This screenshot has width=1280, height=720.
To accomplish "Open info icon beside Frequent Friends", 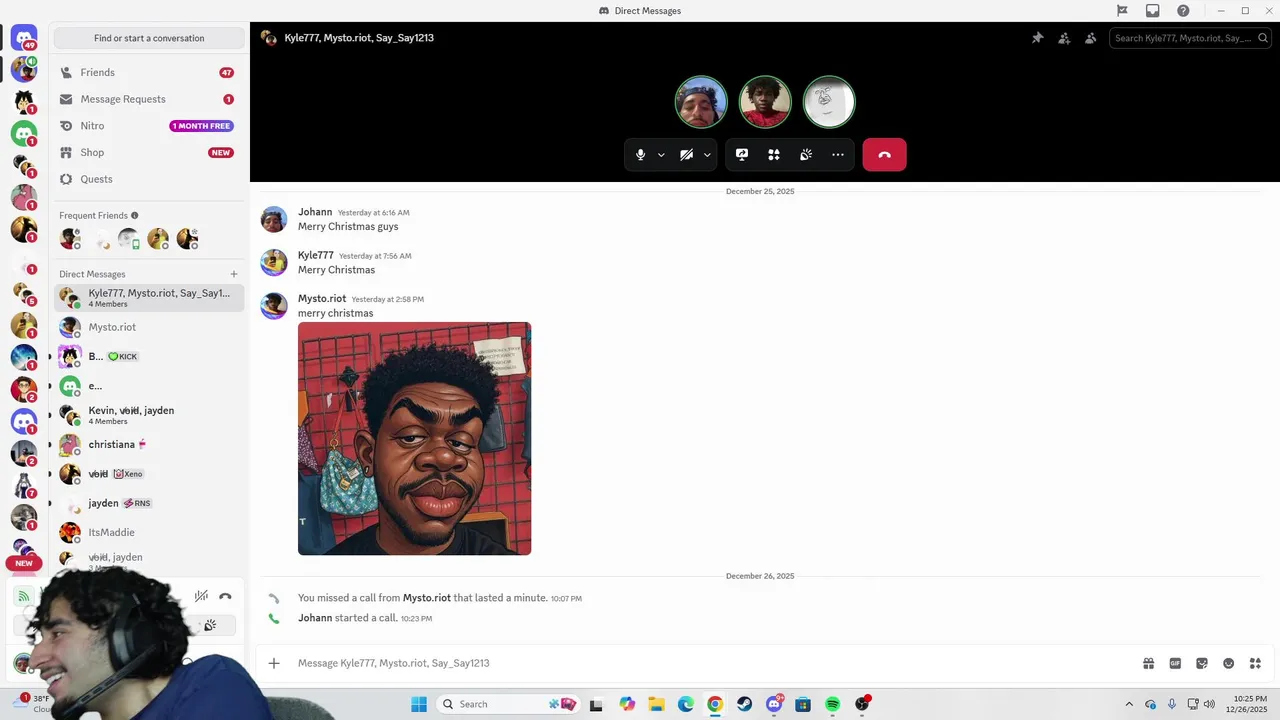I will (x=135, y=215).
